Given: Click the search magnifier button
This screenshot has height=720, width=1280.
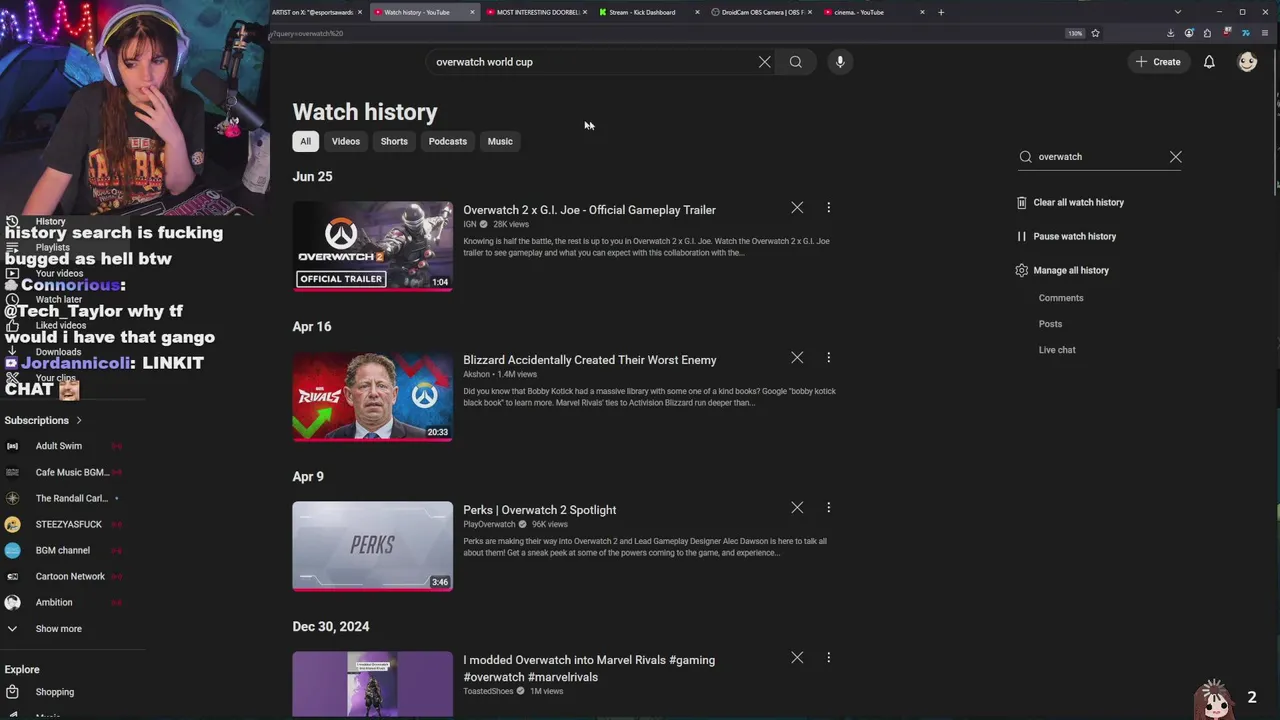Looking at the screenshot, I should [796, 62].
